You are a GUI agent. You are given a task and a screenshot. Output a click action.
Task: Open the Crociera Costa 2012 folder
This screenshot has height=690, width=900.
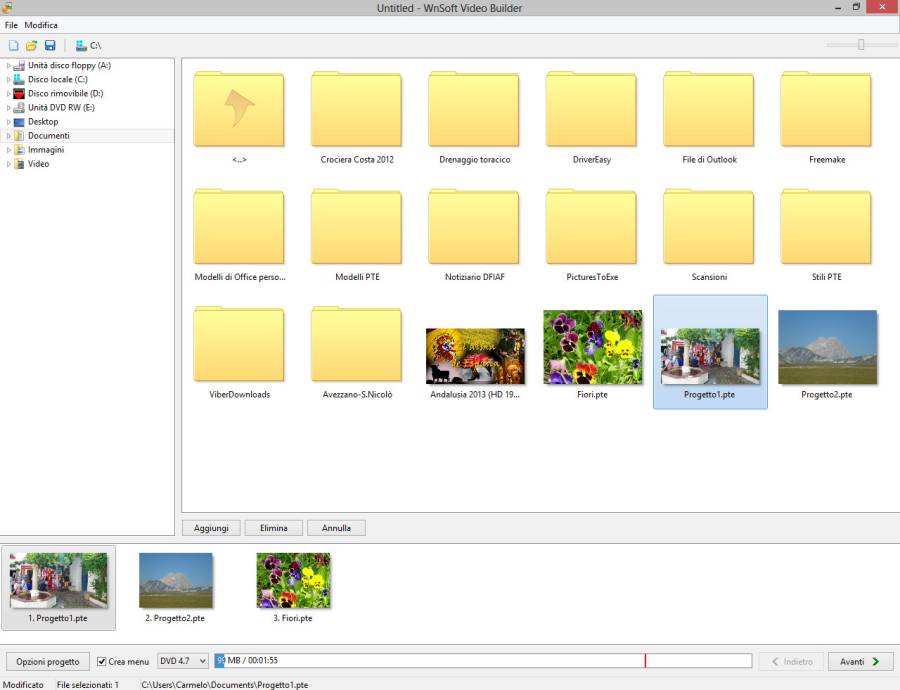point(356,109)
